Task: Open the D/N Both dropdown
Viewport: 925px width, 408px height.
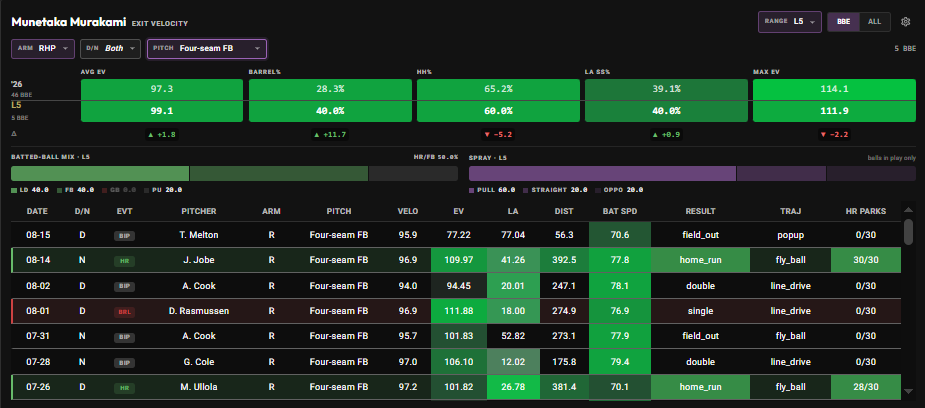Action: point(110,49)
